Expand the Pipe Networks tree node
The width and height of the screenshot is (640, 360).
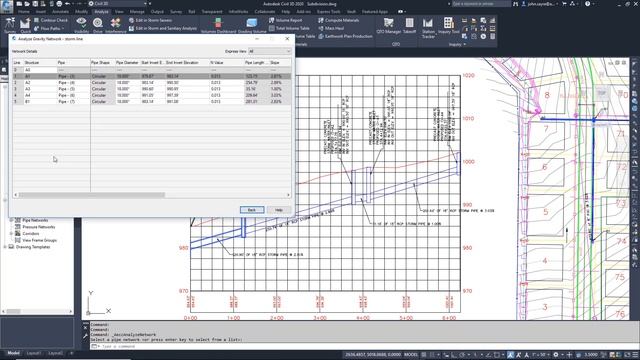(11, 220)
